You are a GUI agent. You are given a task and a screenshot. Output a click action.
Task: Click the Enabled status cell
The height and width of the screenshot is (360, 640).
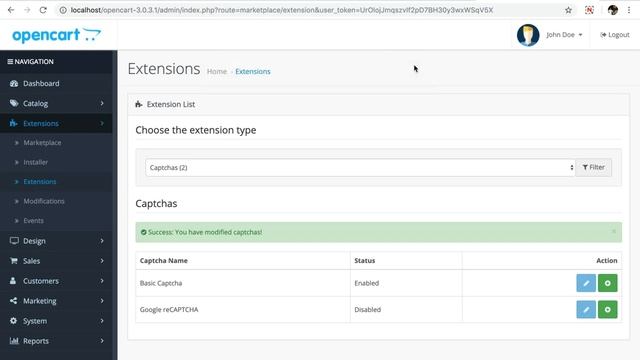[x=406, y=283]
